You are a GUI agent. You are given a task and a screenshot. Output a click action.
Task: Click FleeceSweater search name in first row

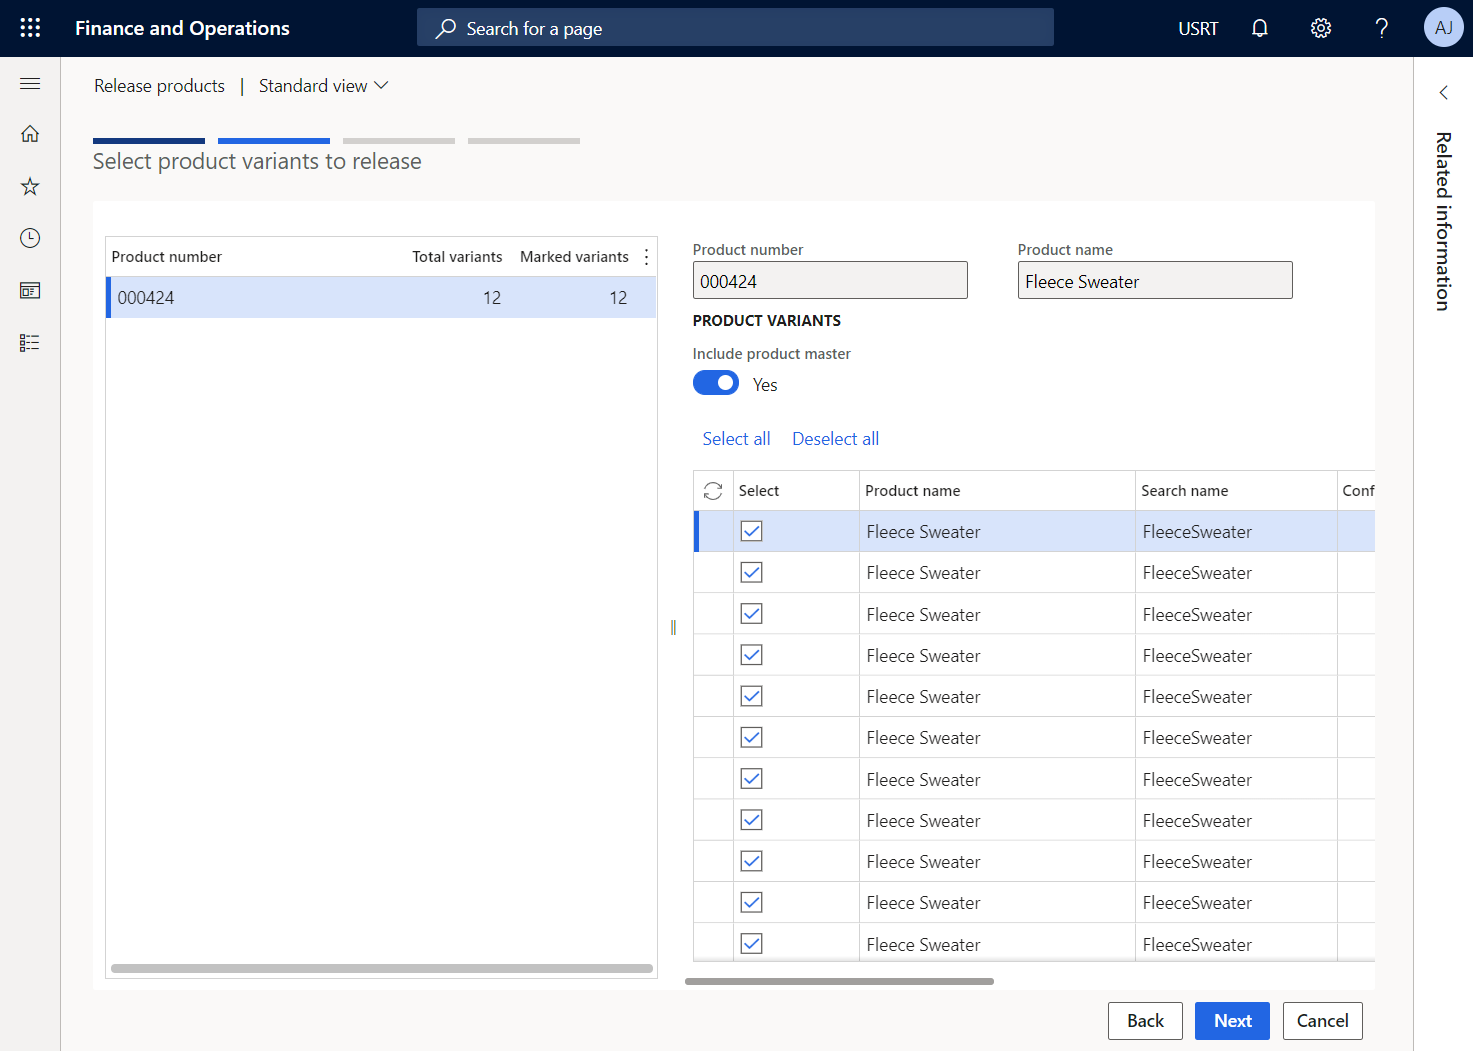point(1197,532)
